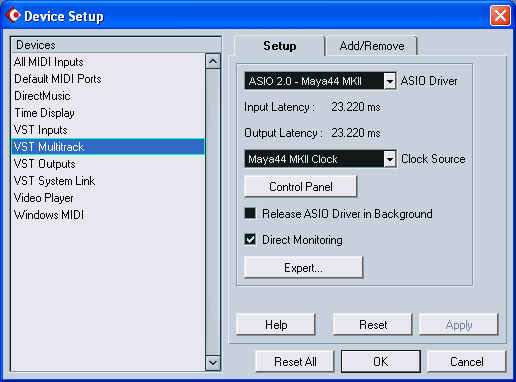Select Time Display device

coord(108,113)
